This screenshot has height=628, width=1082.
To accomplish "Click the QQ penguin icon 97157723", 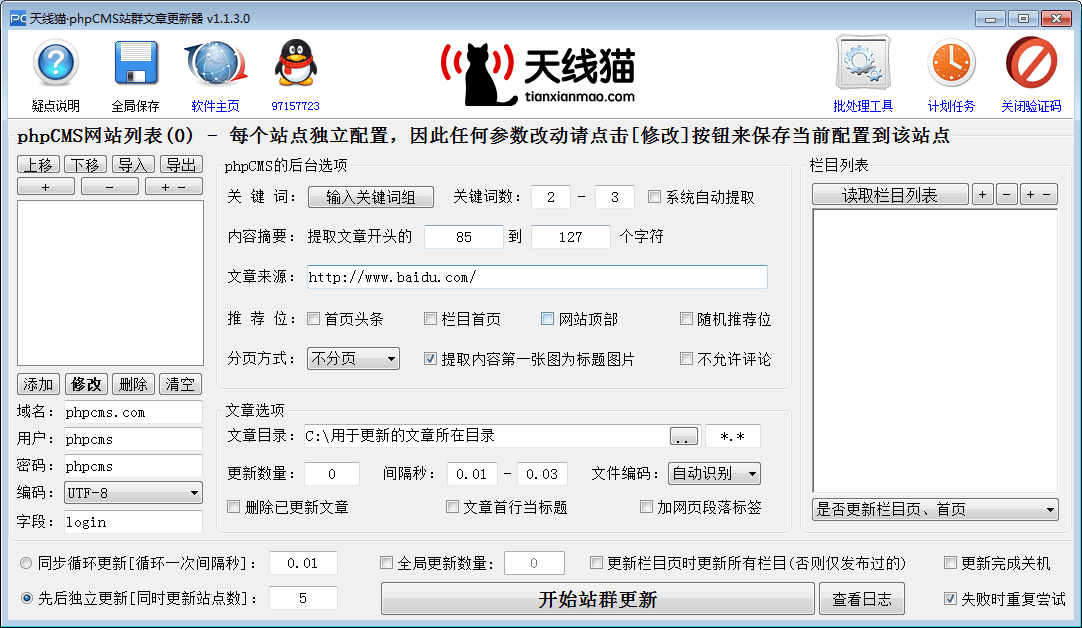I will [x=295, y=63].
